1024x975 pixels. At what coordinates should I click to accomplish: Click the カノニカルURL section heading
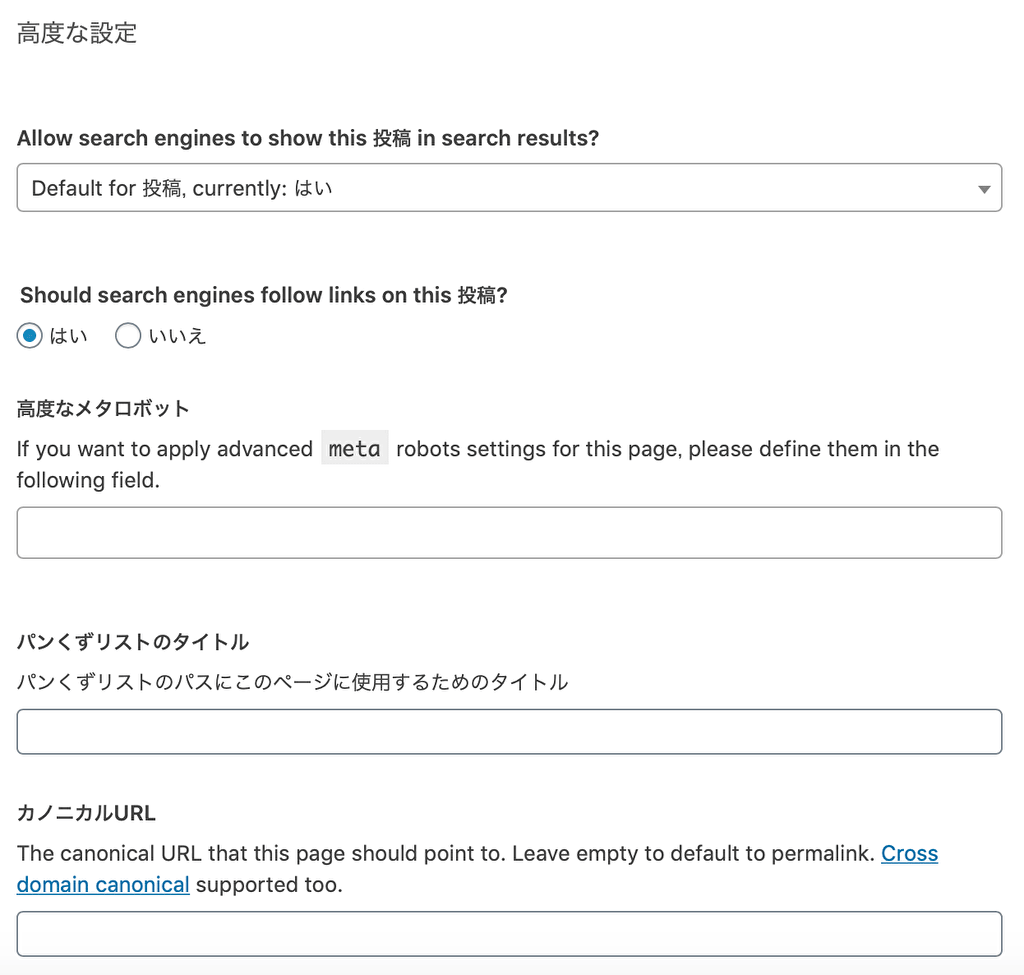point(85,813)
